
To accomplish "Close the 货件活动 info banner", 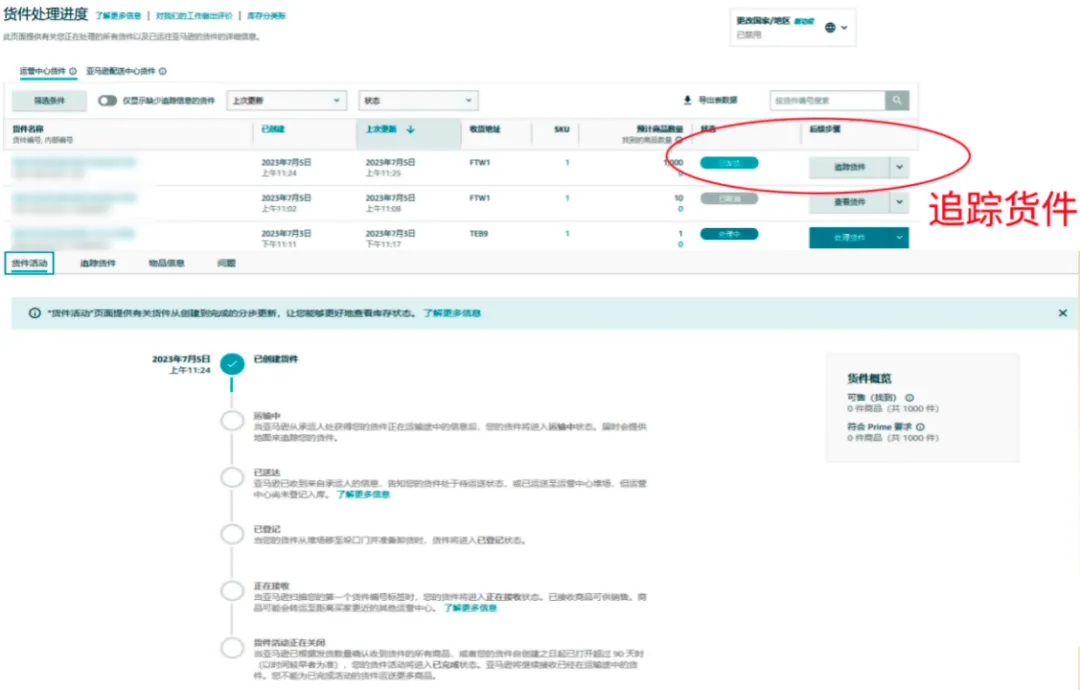I will [x=1062, y=313].
